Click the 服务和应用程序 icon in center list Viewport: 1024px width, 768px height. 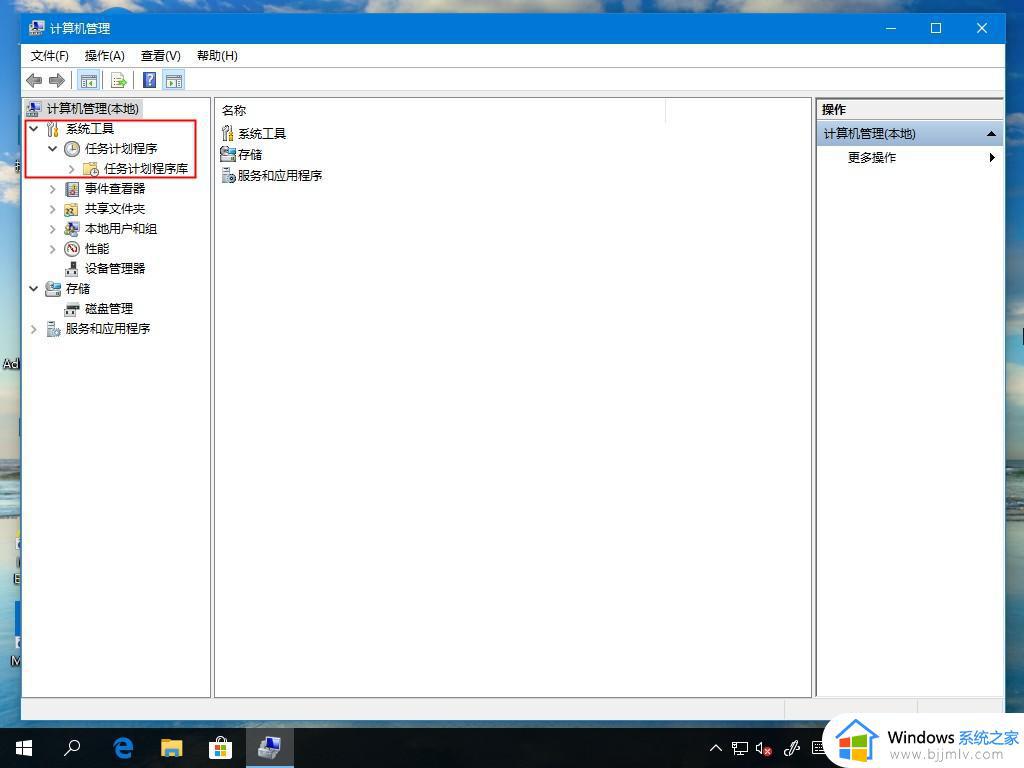click(228, 175)
